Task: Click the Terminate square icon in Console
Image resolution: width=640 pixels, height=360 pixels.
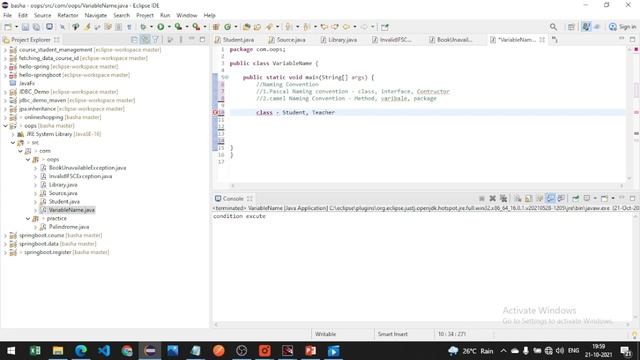Action: 482,198
